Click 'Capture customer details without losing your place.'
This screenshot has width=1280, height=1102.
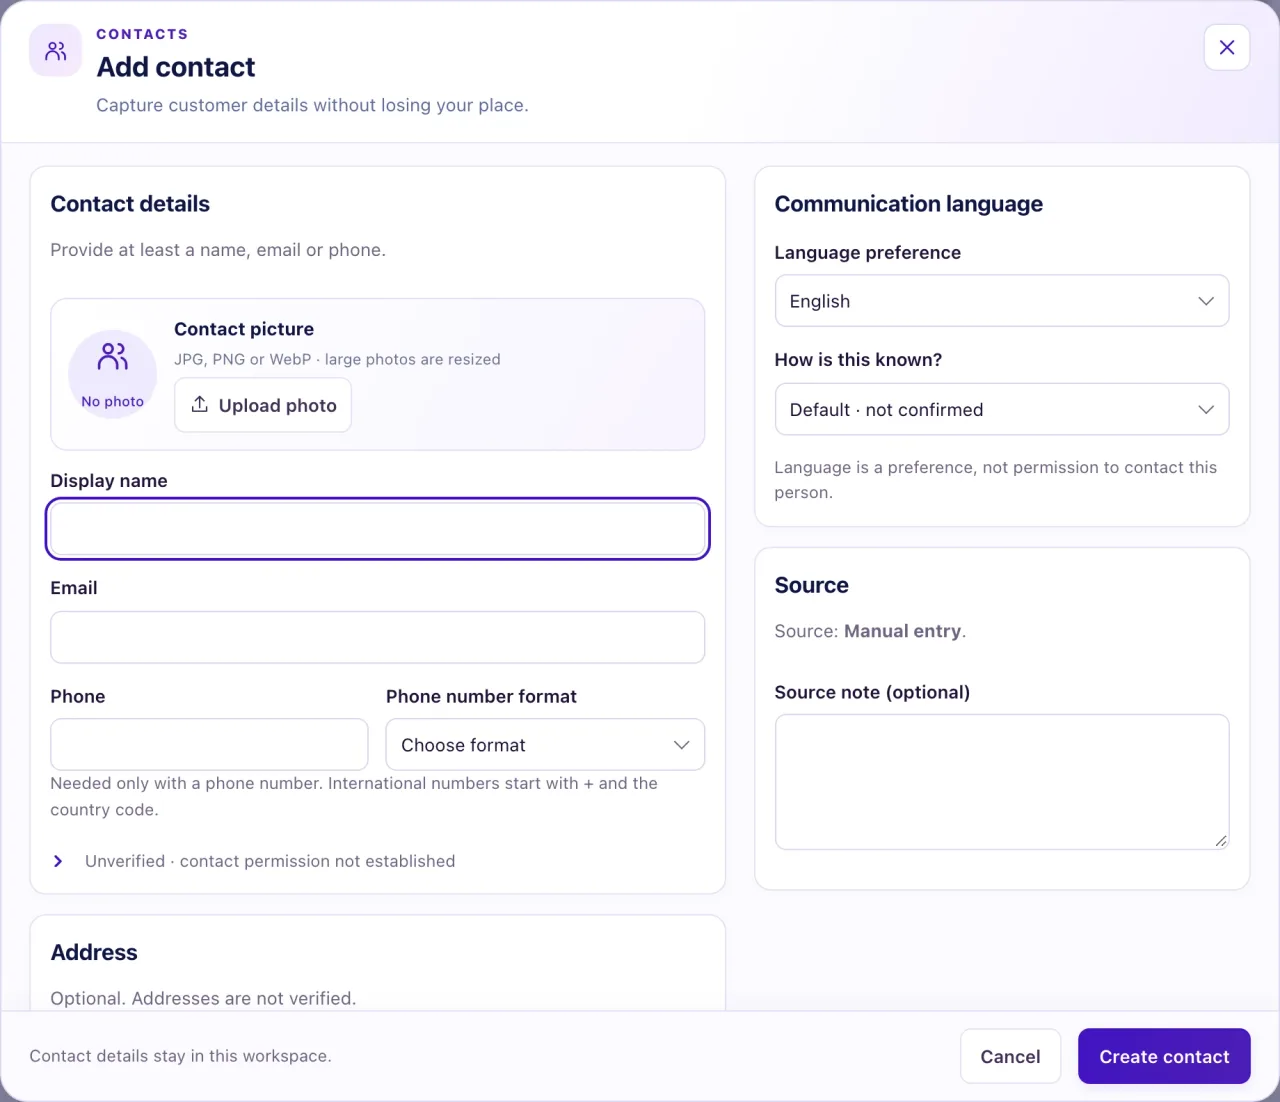click(x=312, y=105)
